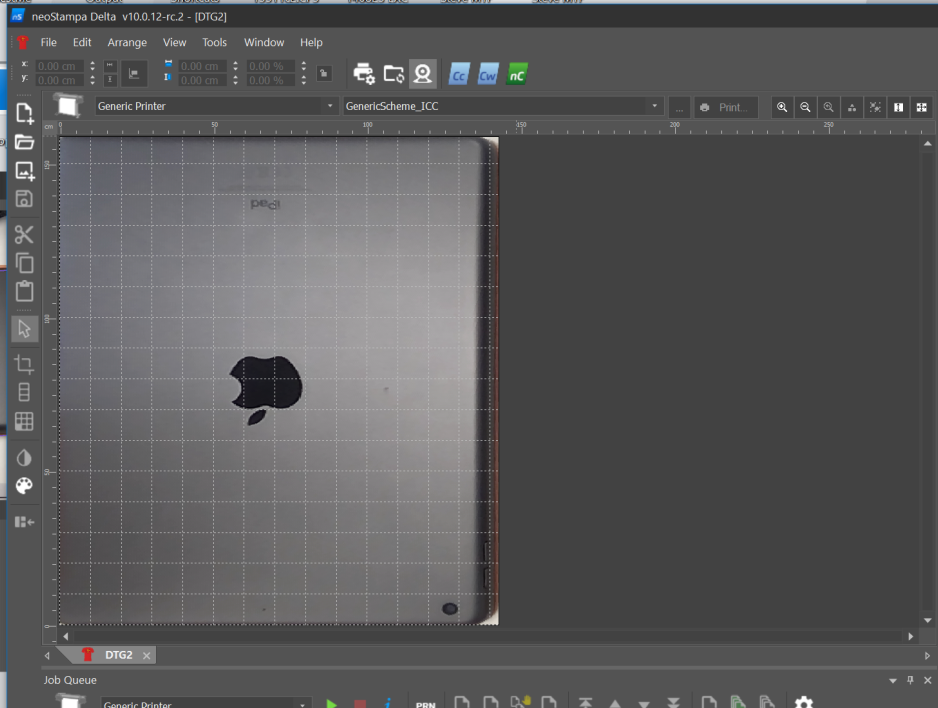Click the Cc blue module icon
The height and width of the screenshot is (708, 938).
pos(459,74)
